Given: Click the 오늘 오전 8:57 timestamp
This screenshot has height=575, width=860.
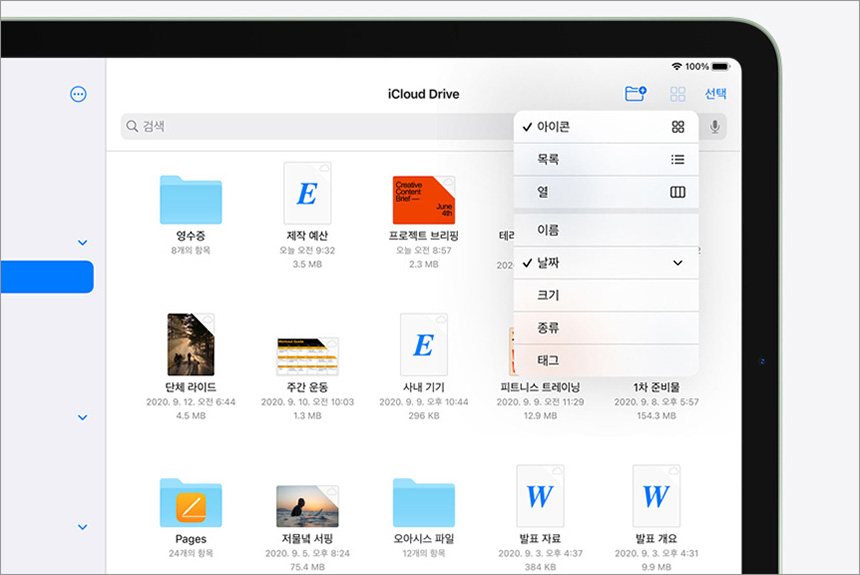Looking at the screenshot, I should (x=424, y=250).
